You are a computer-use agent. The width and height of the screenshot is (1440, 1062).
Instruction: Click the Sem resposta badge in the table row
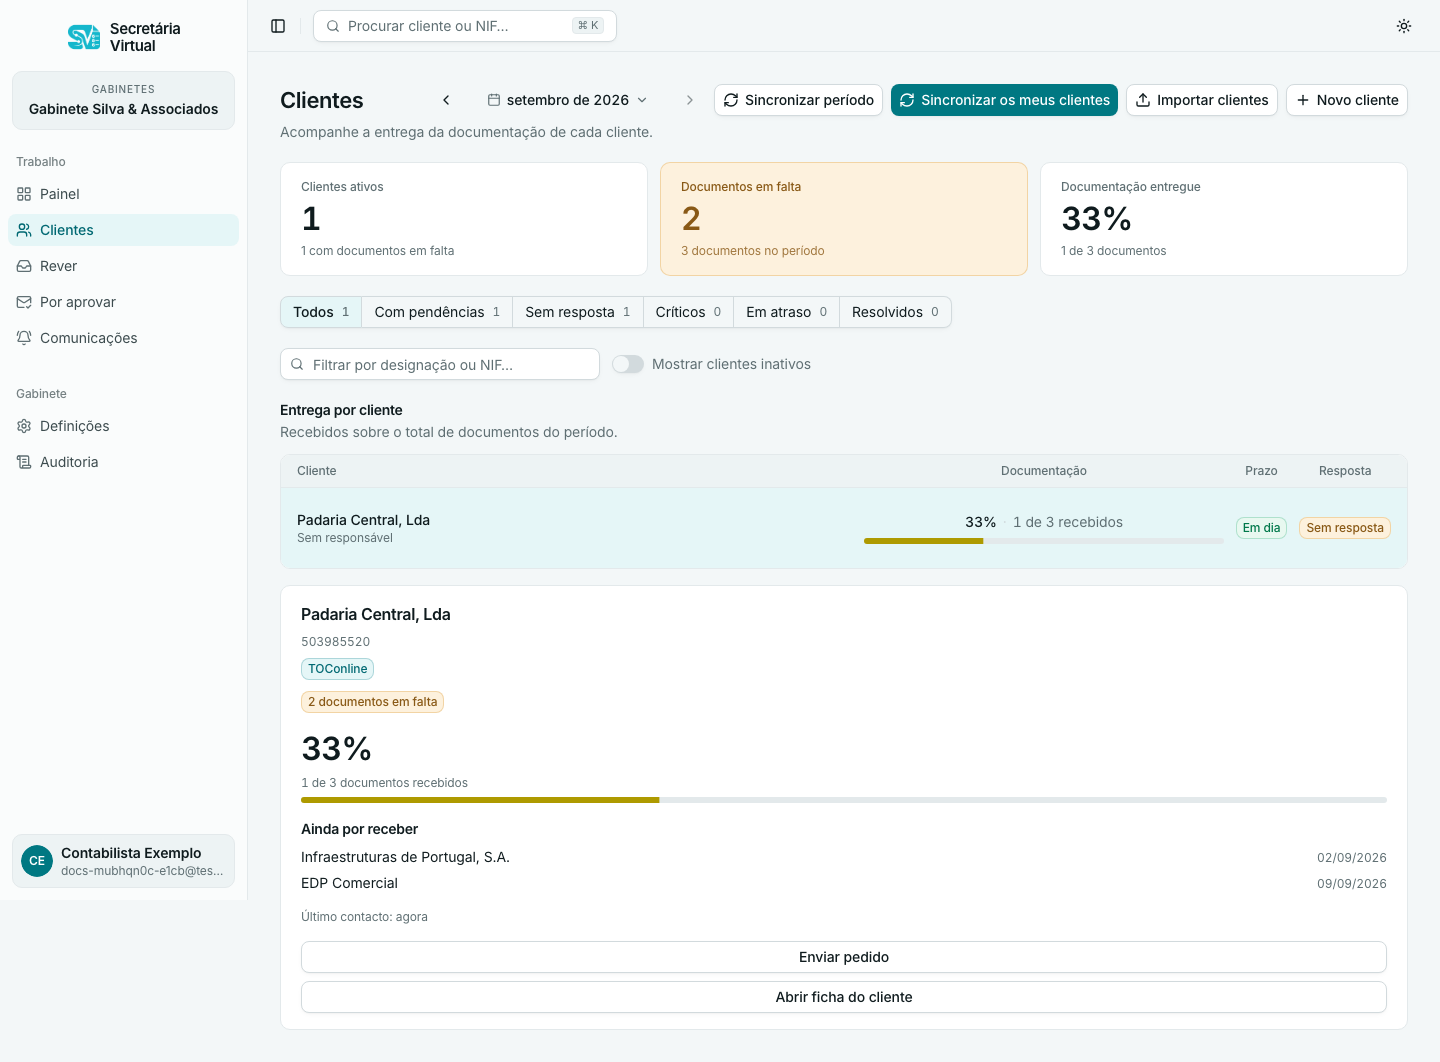1345,528
